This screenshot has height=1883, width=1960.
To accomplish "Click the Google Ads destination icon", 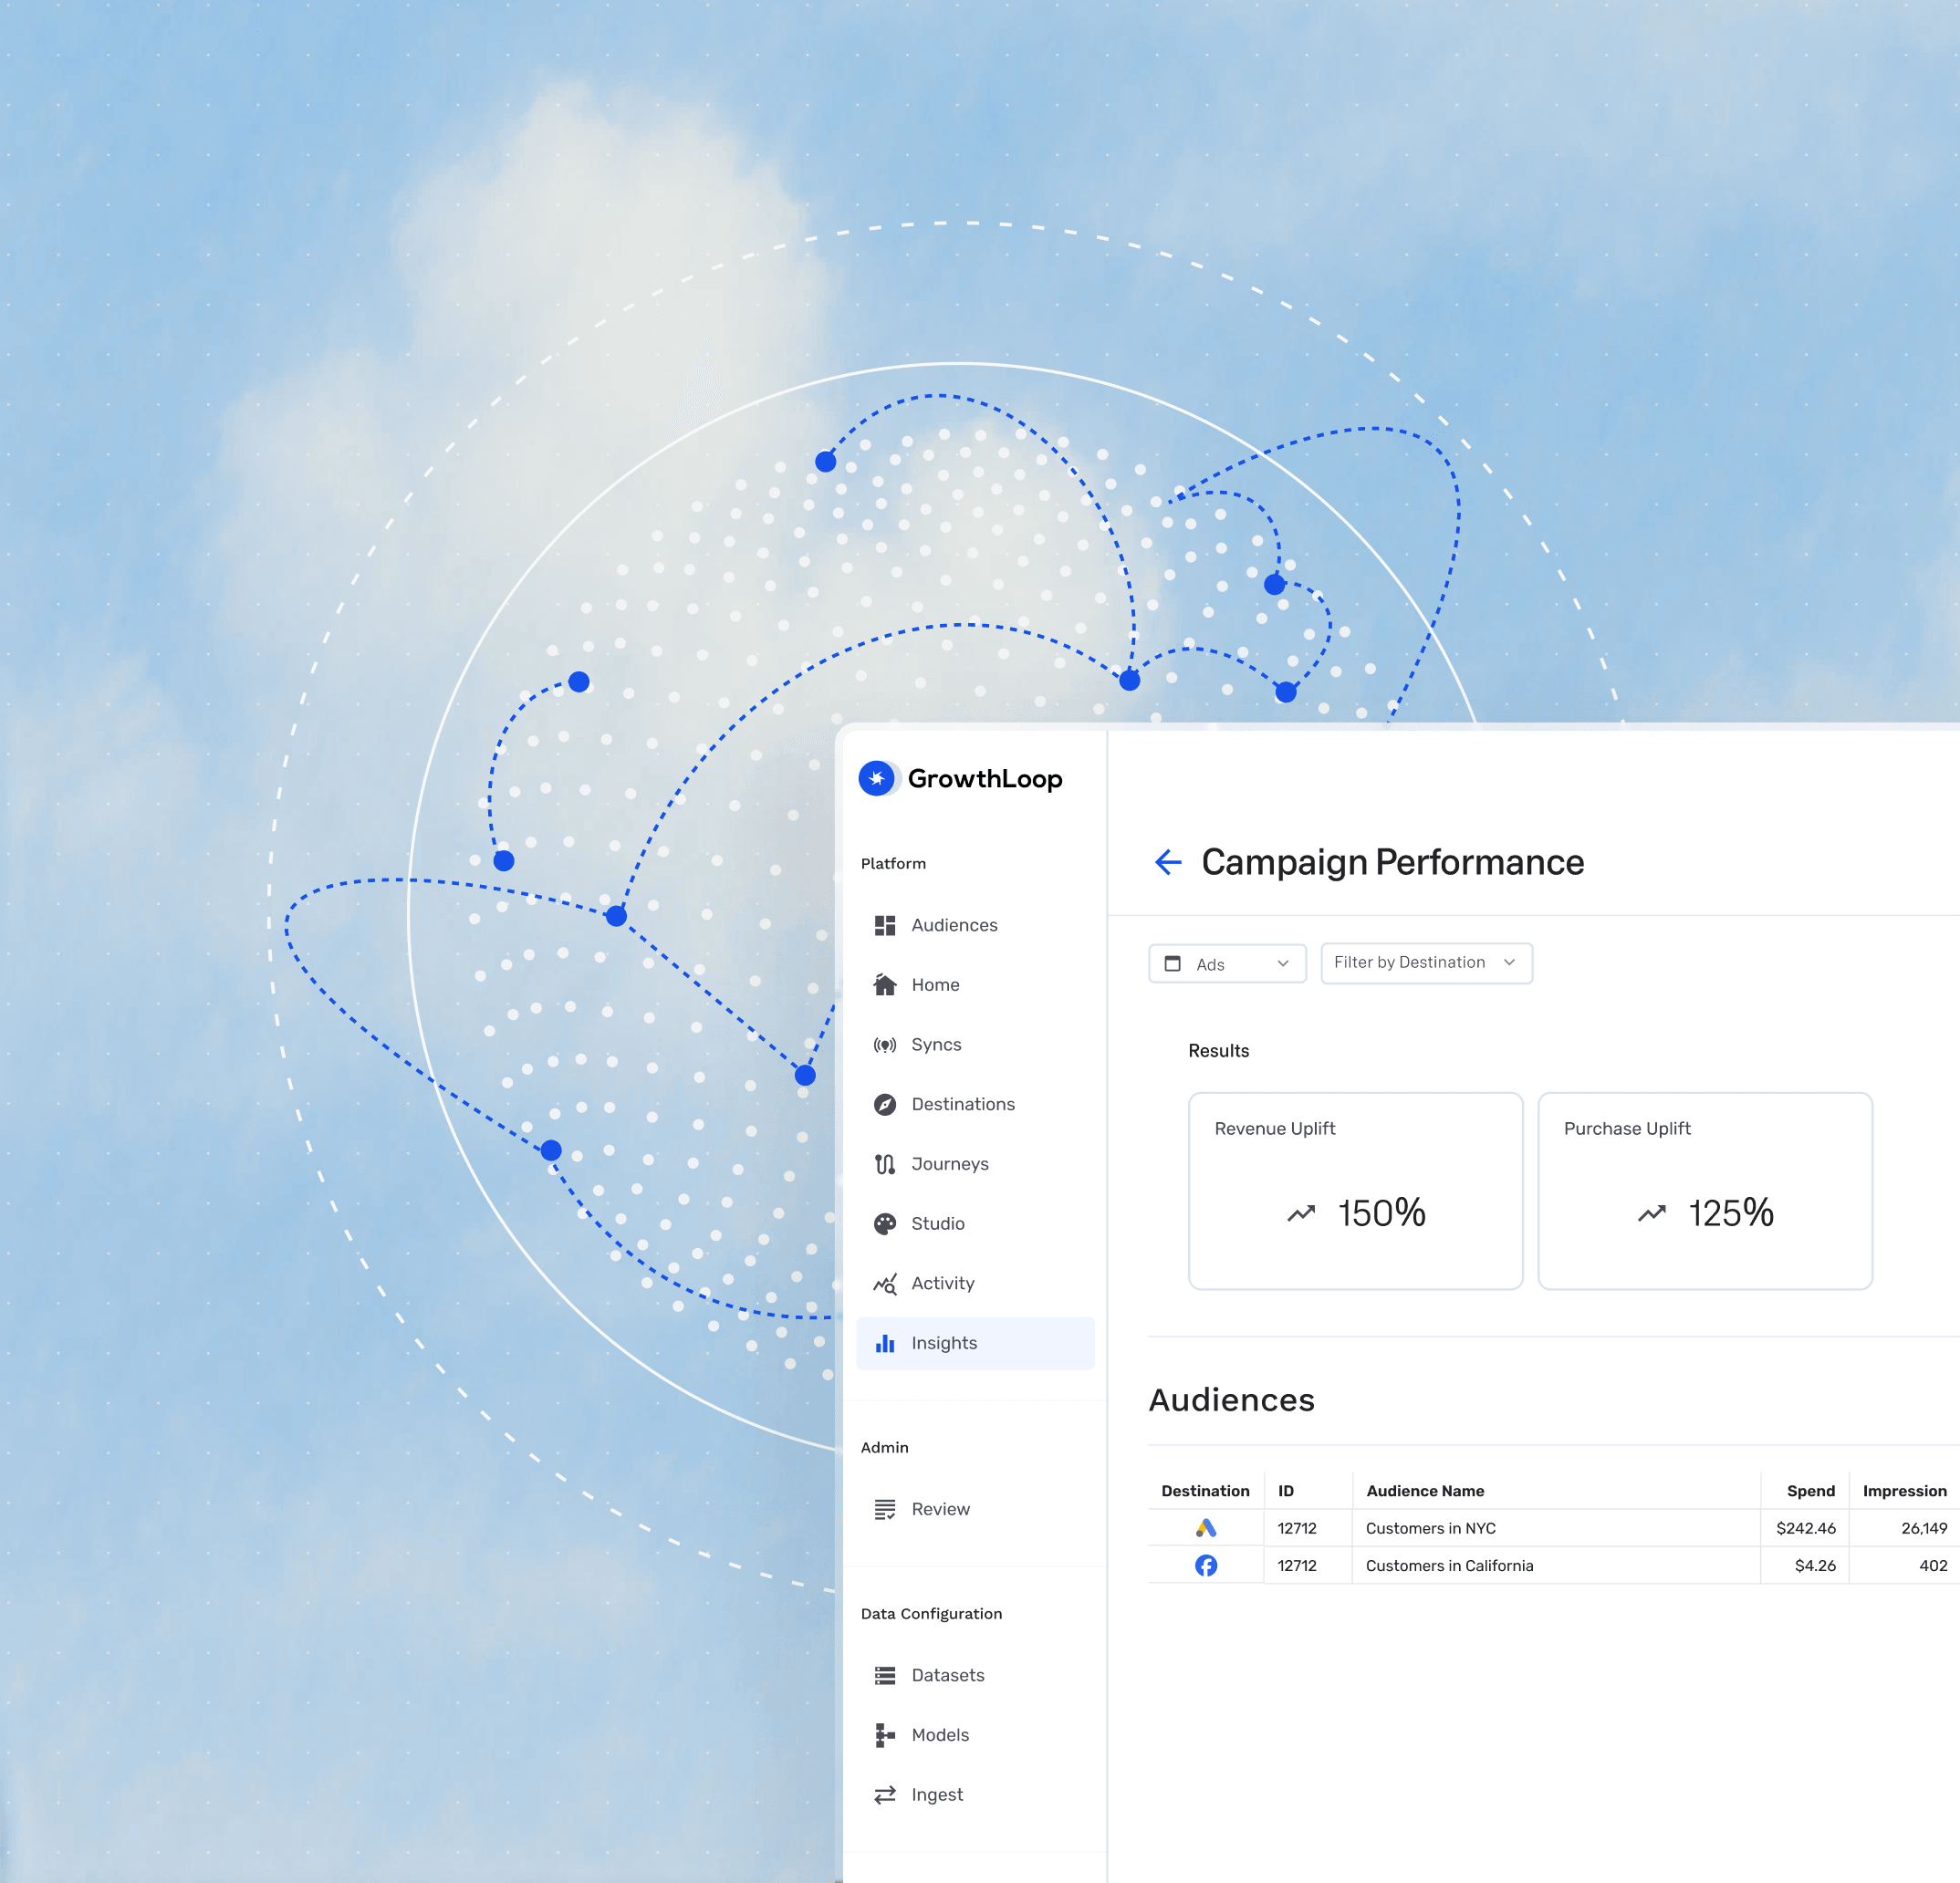I will click(x=1206, y=1528).
